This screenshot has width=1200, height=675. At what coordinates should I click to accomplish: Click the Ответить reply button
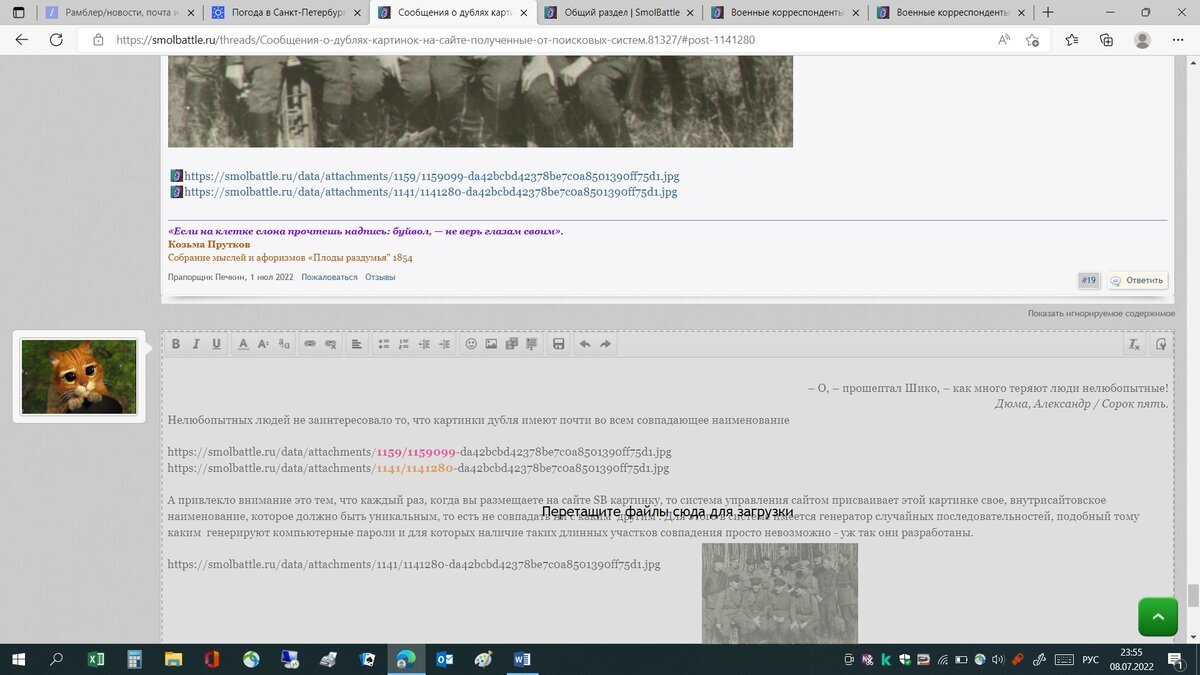(1138, 281)
